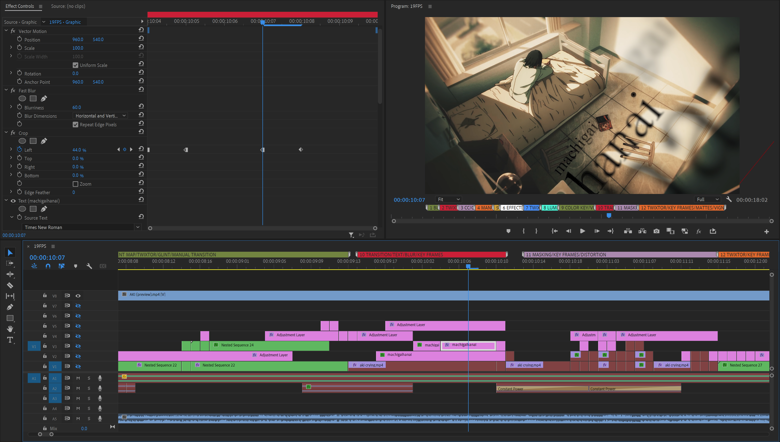This screenshot has height=442, width=780.
Task: Open the 19FPS timeline panel menu
Action: click(53, 246)
